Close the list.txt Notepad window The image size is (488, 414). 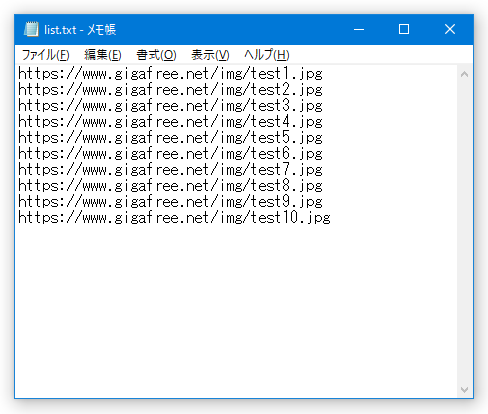point(450,29)
